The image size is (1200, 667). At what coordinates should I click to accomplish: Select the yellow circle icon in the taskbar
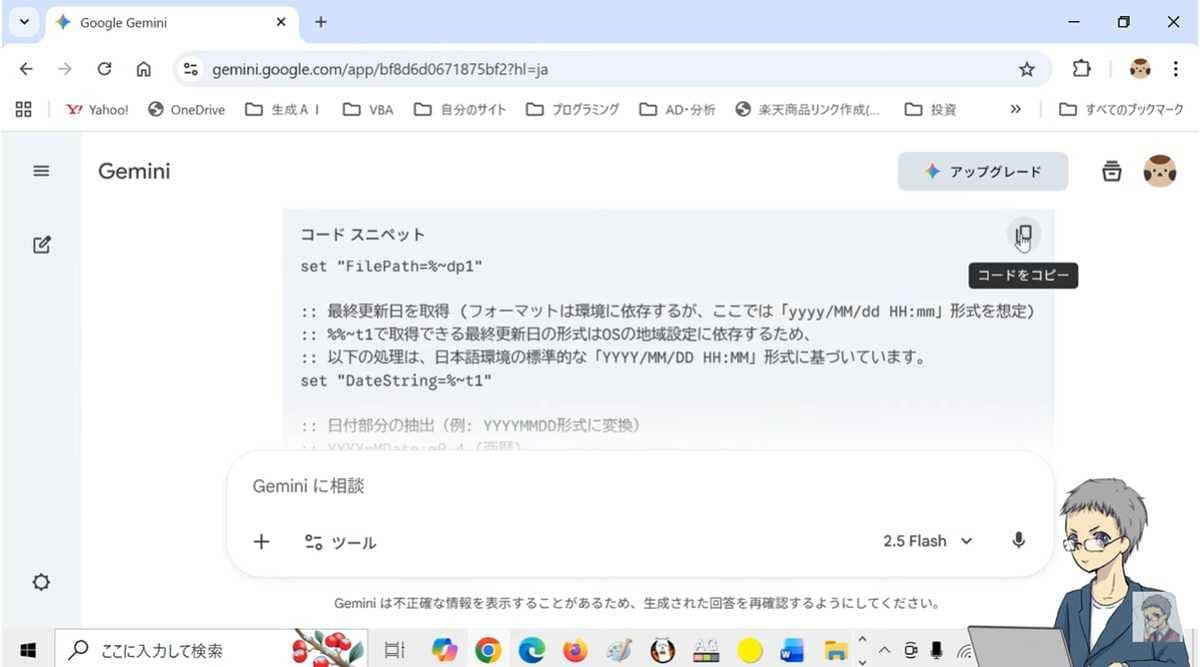point(749,649)
